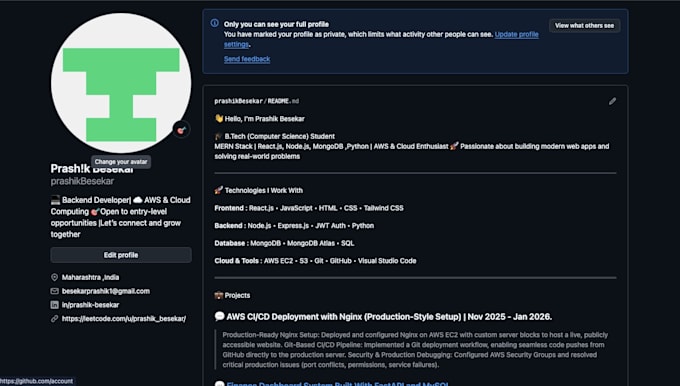Open the prashikBesekar repository link in README header
Image resolution: width=680 pixels, height=386 pixels.
[x=239, y=101]
